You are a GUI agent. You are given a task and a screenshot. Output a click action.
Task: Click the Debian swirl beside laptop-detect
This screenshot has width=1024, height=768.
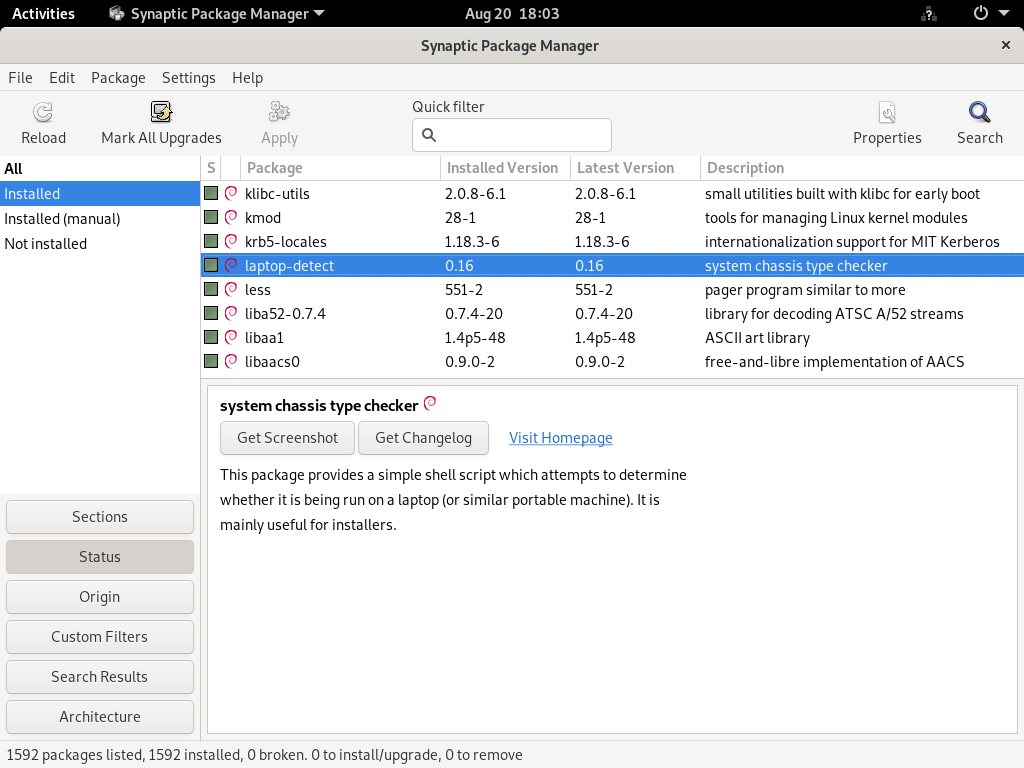pyautogui.click(x=229, y=265)
